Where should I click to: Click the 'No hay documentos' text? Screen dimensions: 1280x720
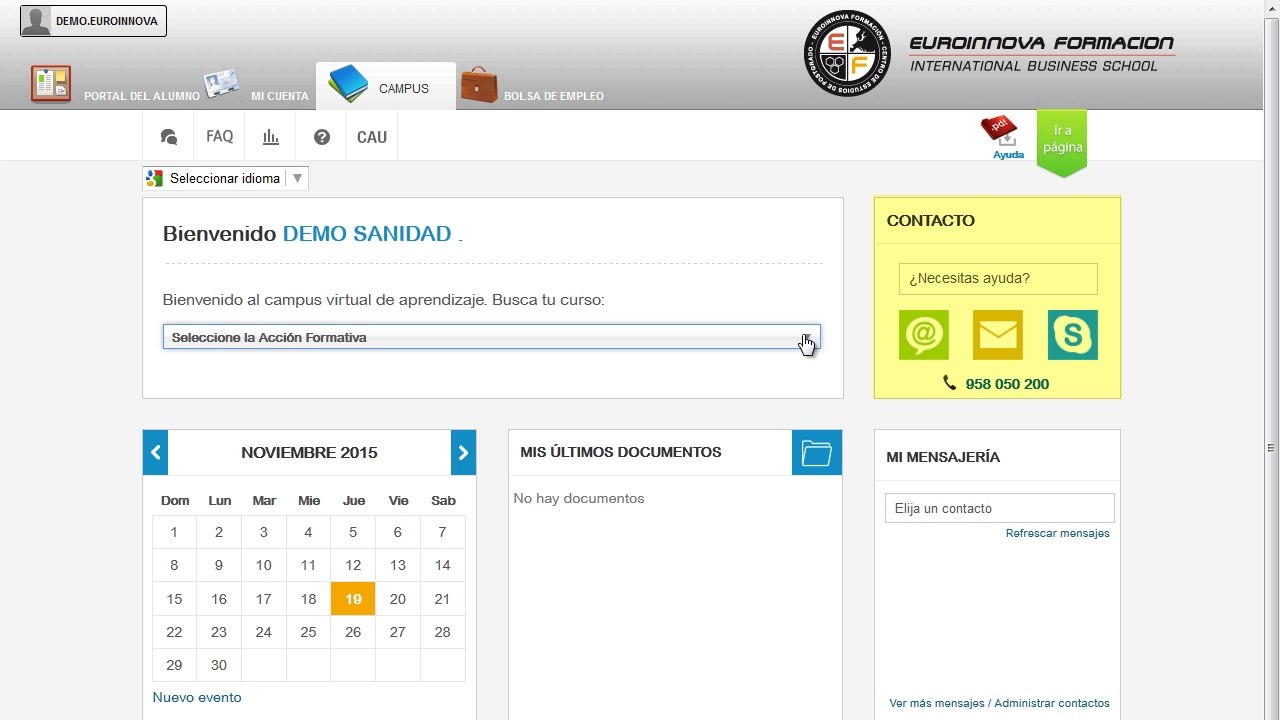click(579, 498)
